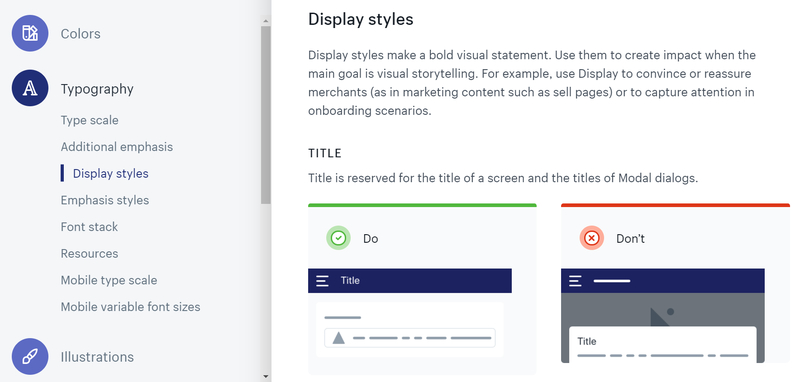Click Title text in Don't modal card

587,341
